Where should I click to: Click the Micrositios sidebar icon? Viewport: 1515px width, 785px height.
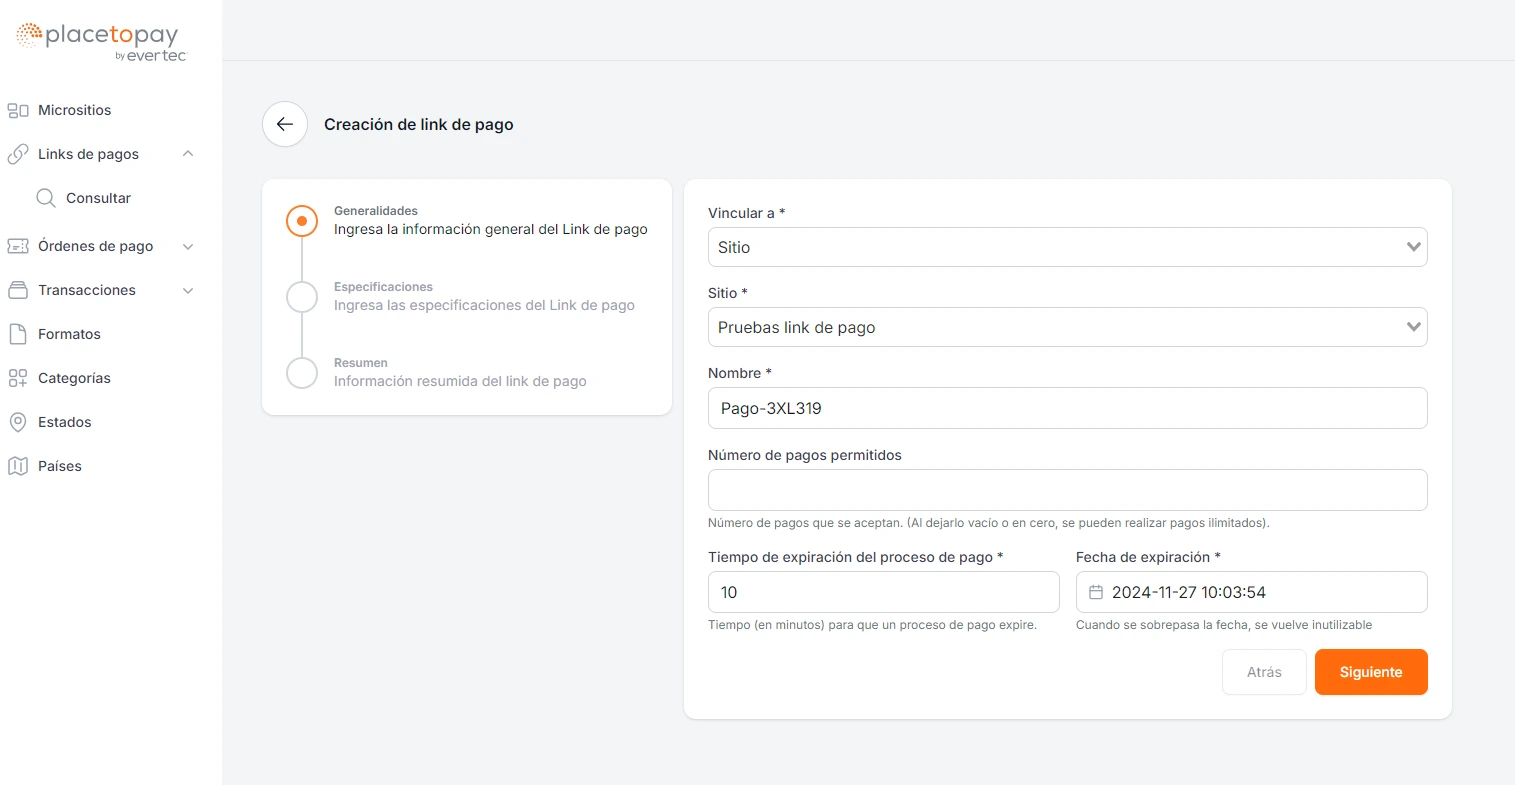click(x=18, y=110)
